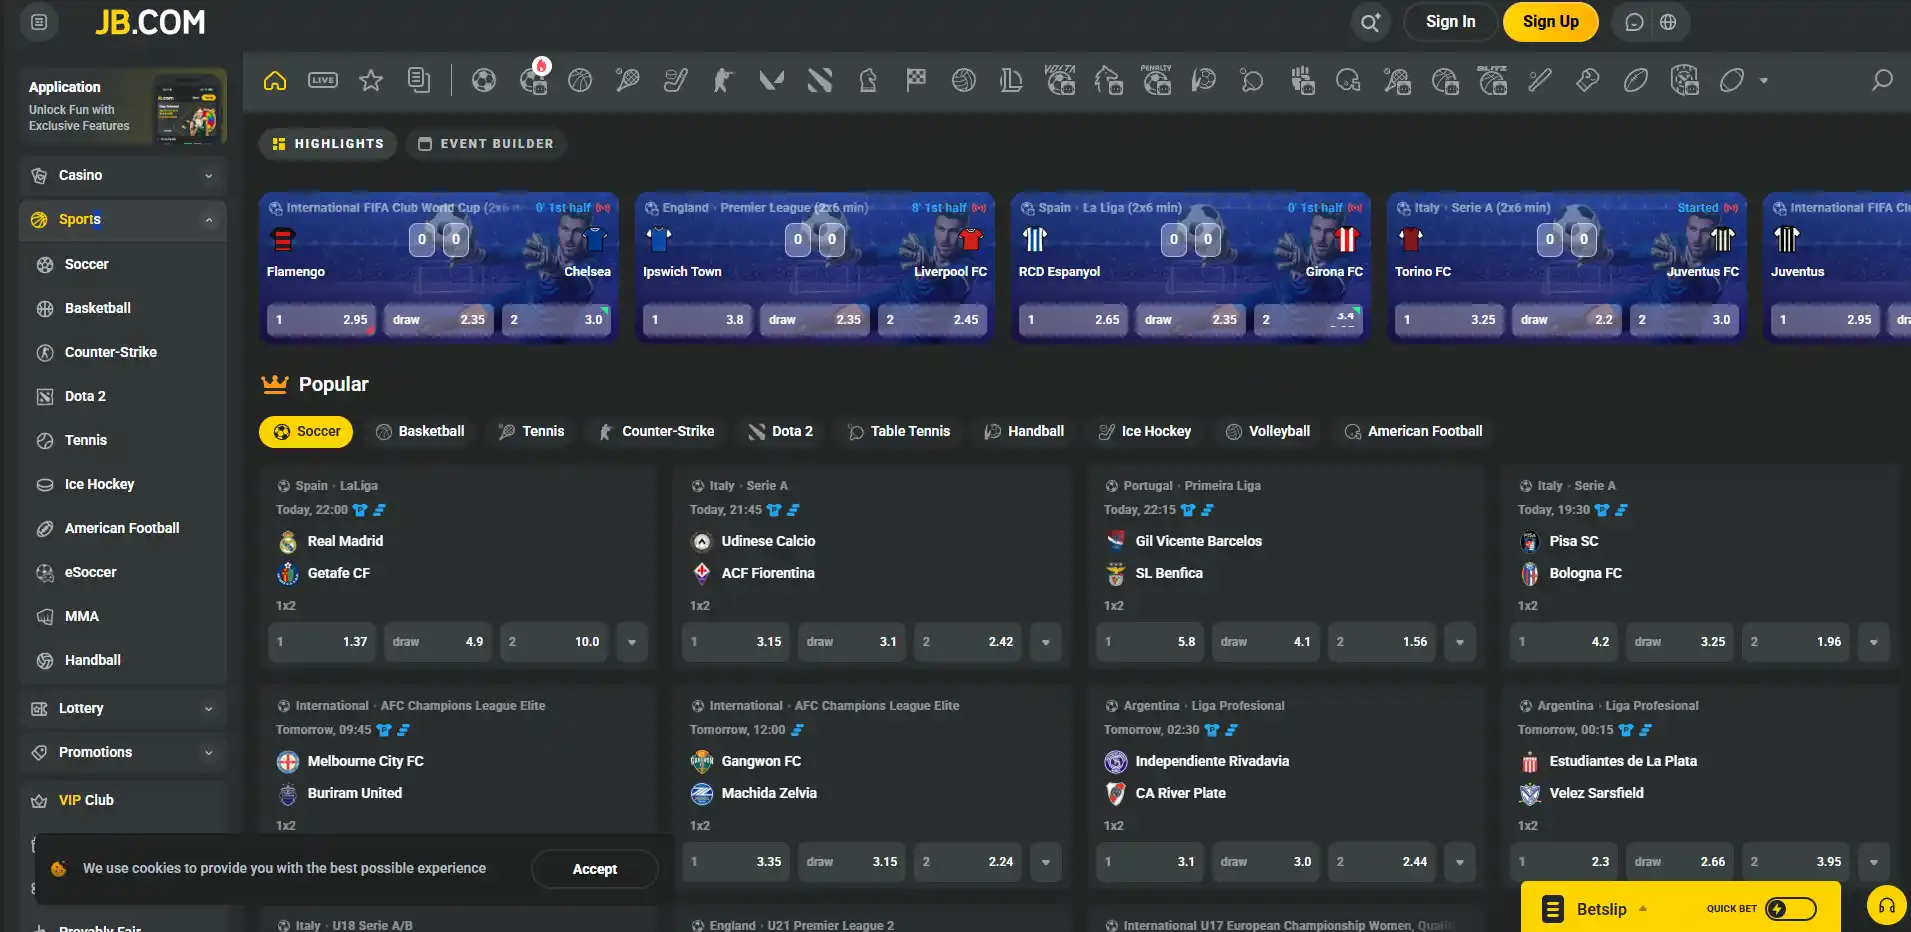Bet on Real Madrid win at 1.37
Viewport: 1911px width, 932px height.
click(x=322, y=642)
